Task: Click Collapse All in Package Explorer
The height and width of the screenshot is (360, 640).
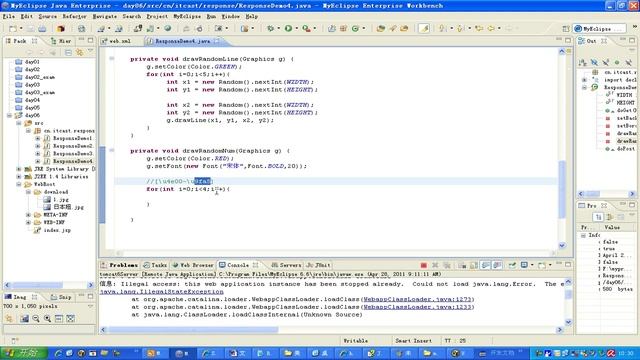Action: (x=68, y=53)
